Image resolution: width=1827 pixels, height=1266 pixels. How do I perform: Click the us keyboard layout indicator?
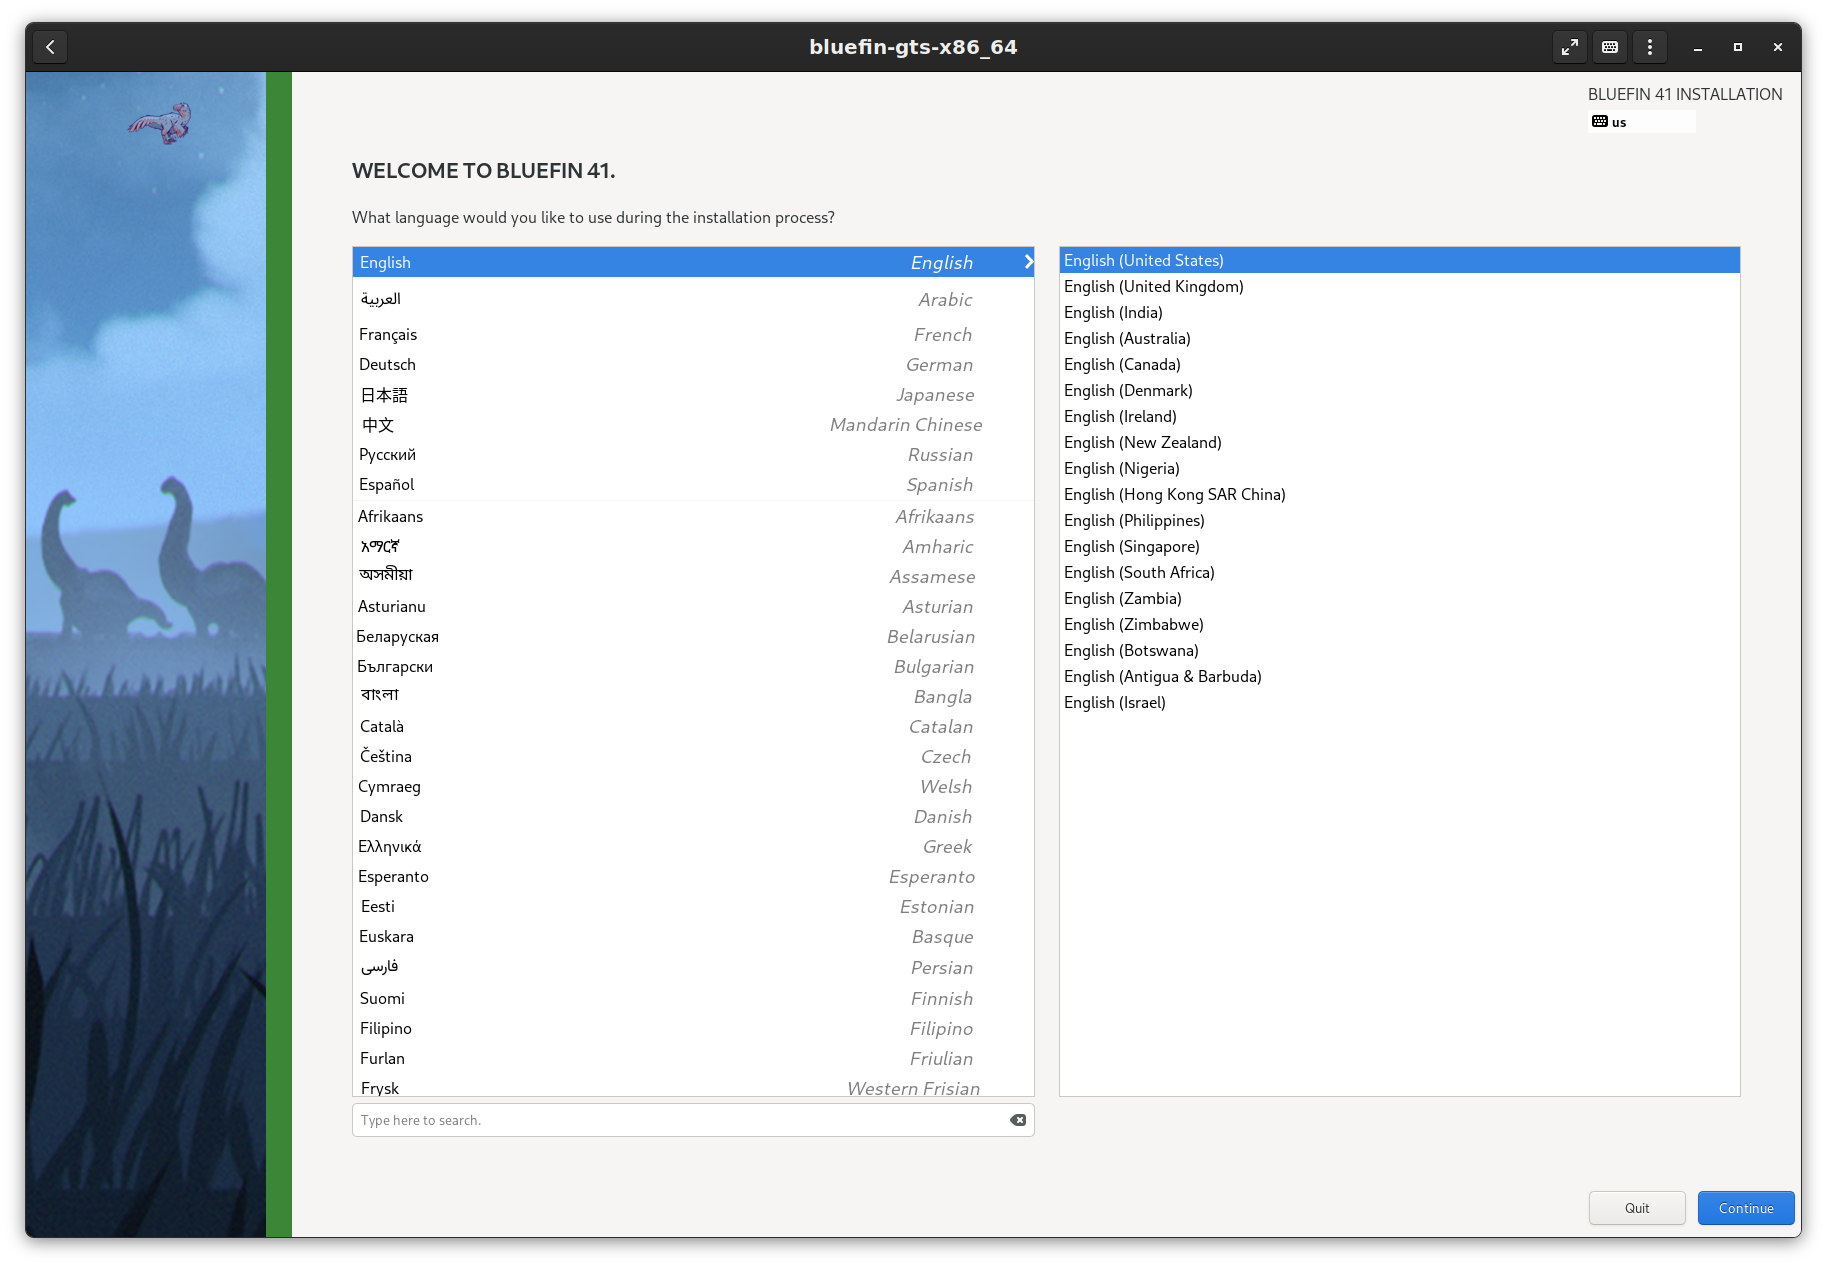tap(1641, 122)
